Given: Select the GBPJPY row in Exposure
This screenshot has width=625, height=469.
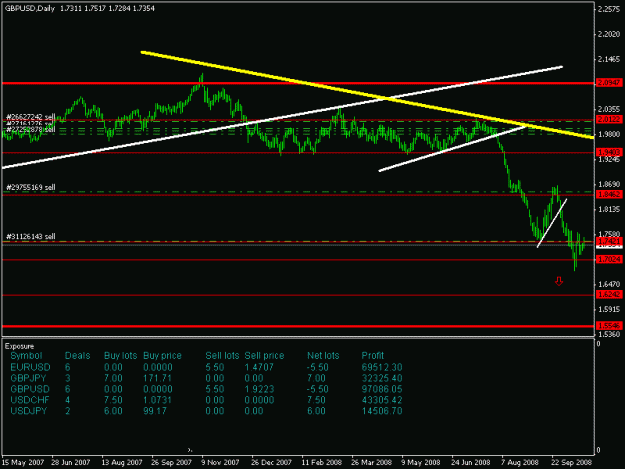Looking at the screenshot, I should (x=206, y=378).
